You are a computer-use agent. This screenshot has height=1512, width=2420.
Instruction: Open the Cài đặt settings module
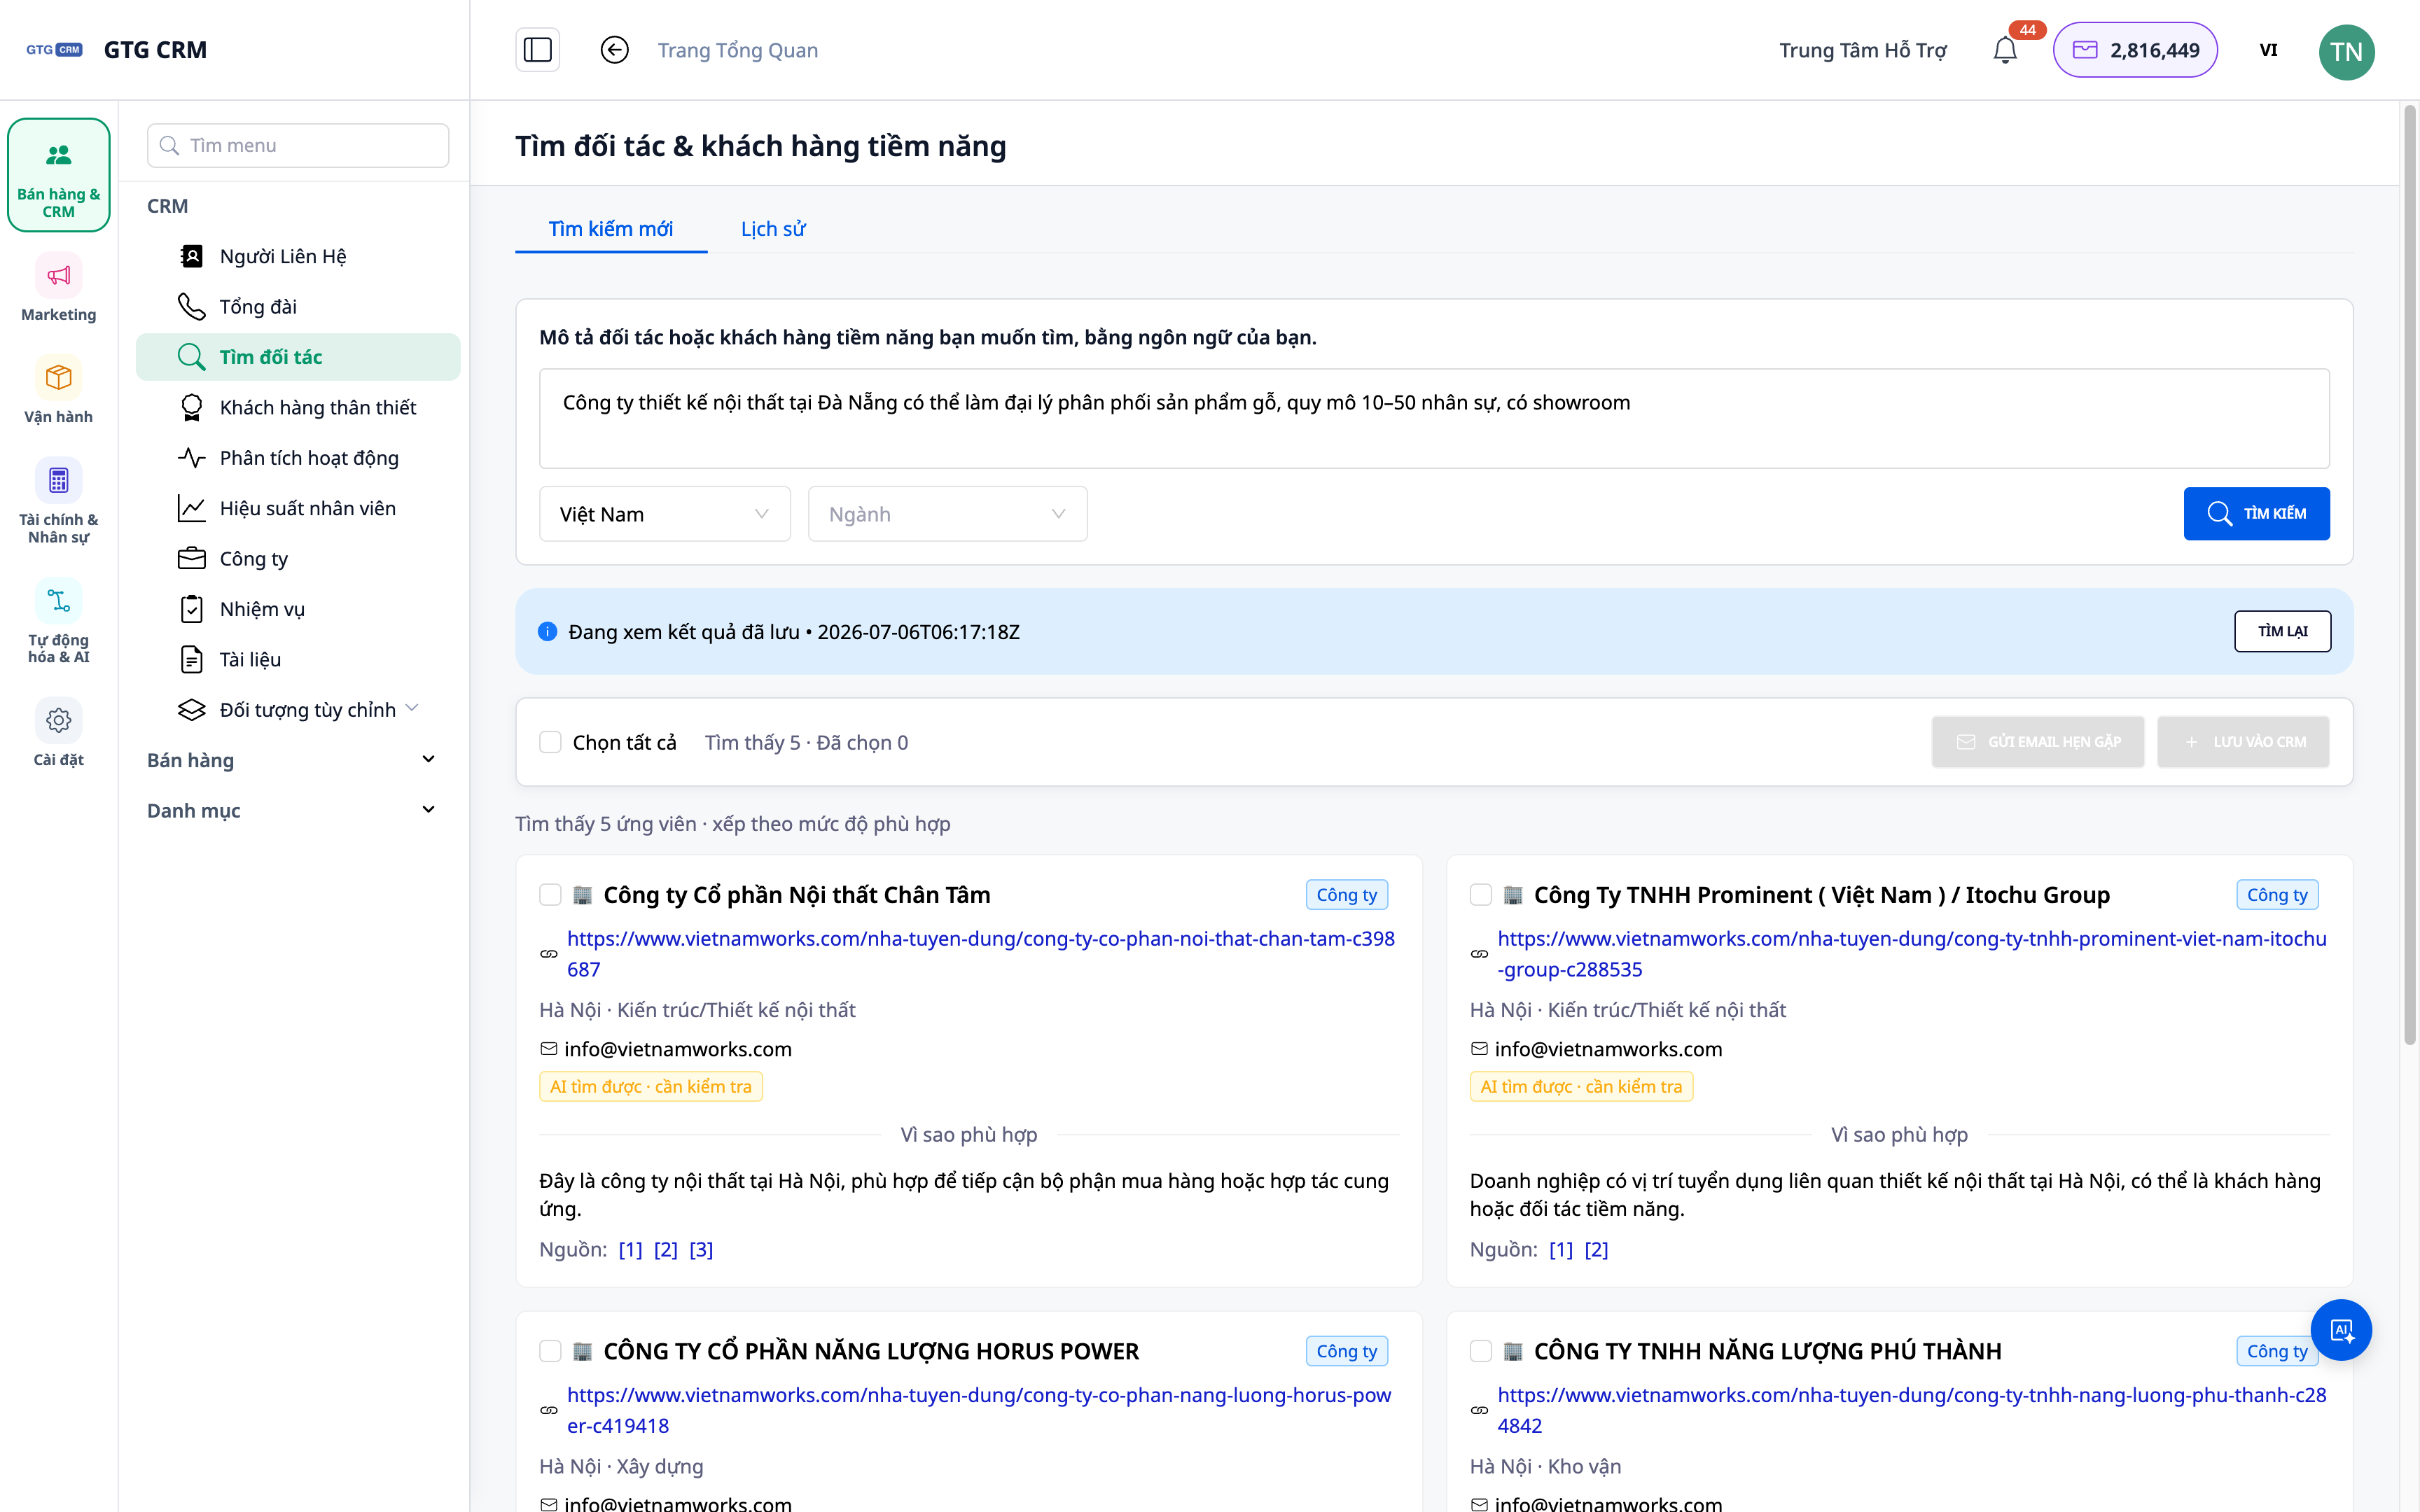(59, 734)
